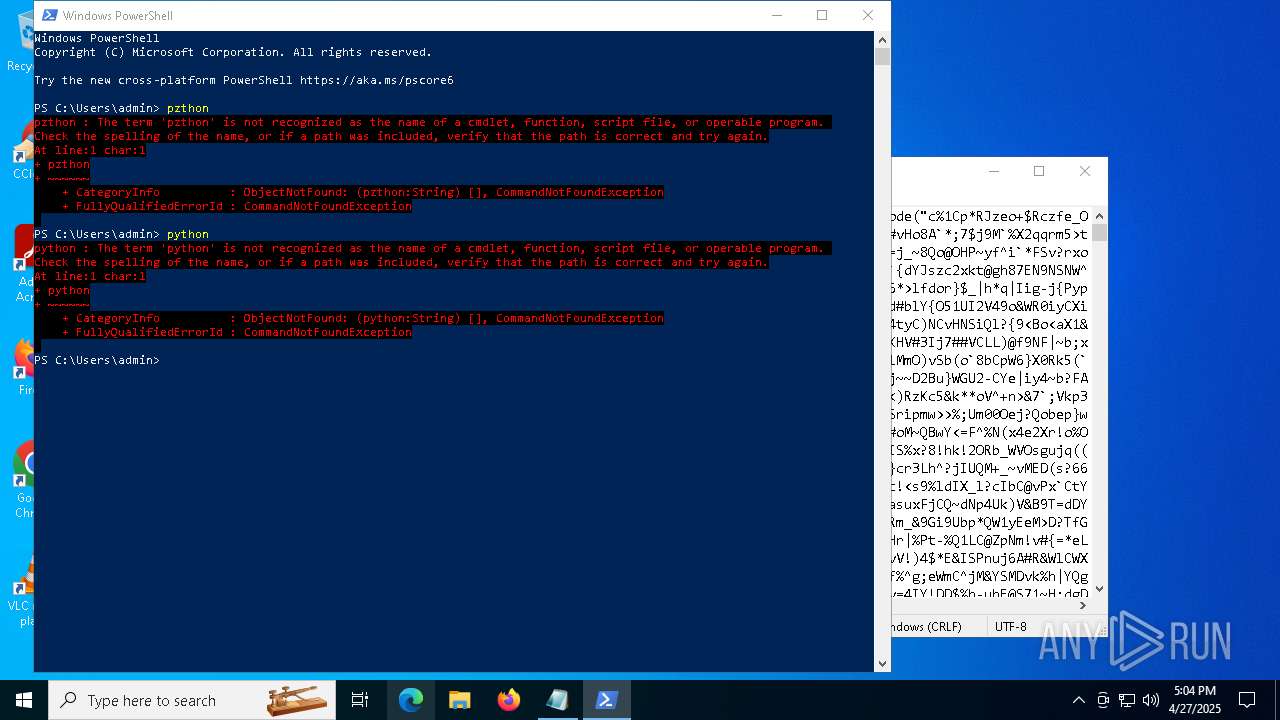The width and height of the screenshot is (1280, 720).
Task: Click the aka.ms/pscore6 URL text
Action: click(377, 80)
